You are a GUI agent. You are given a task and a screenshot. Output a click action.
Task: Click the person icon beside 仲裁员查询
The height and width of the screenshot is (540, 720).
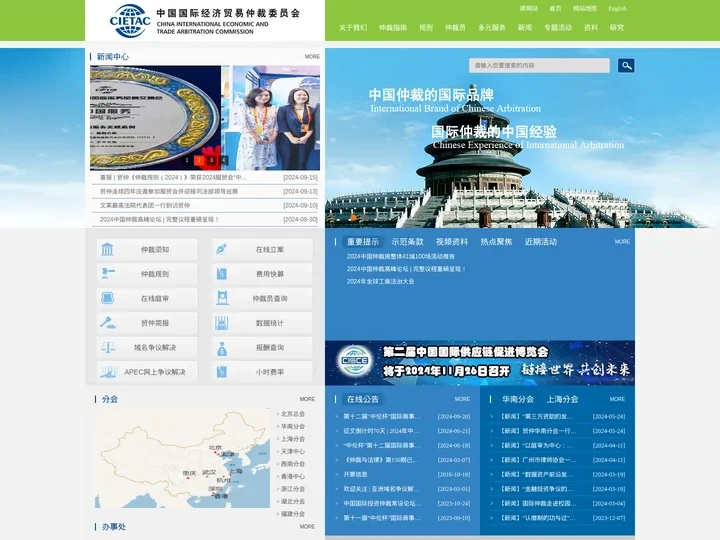[x=222, y=298]
